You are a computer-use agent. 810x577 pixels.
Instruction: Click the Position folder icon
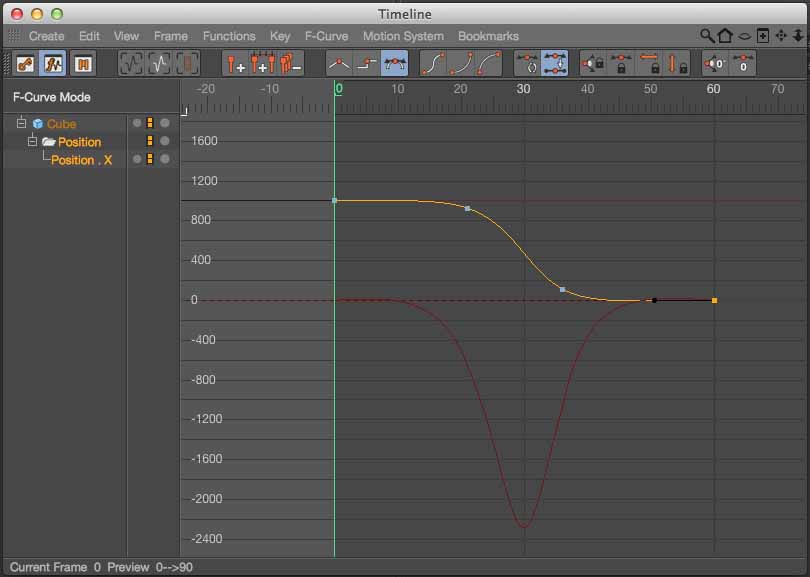point(49,142)
